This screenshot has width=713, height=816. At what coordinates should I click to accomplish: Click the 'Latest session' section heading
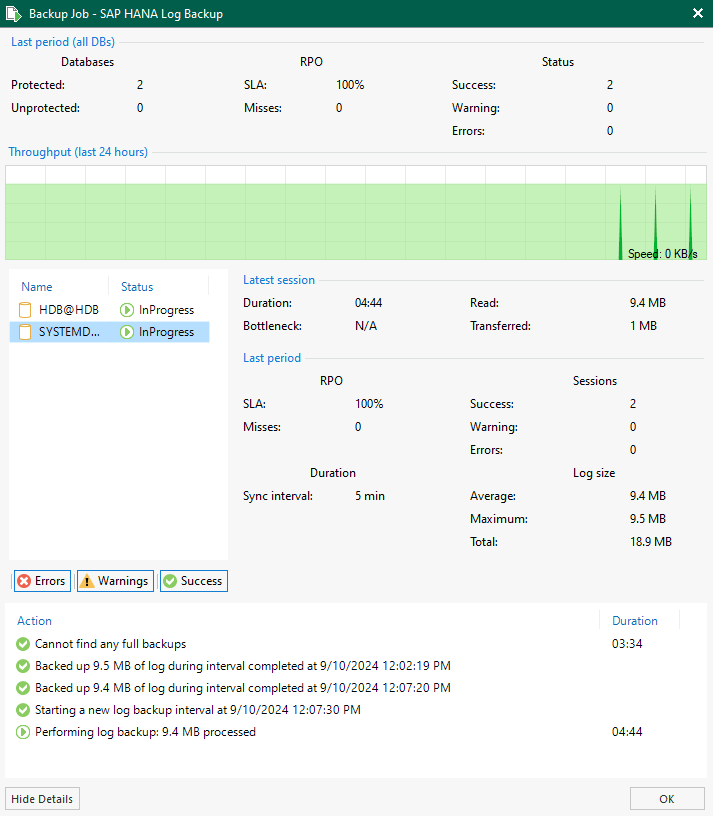[x=279, y=280]
